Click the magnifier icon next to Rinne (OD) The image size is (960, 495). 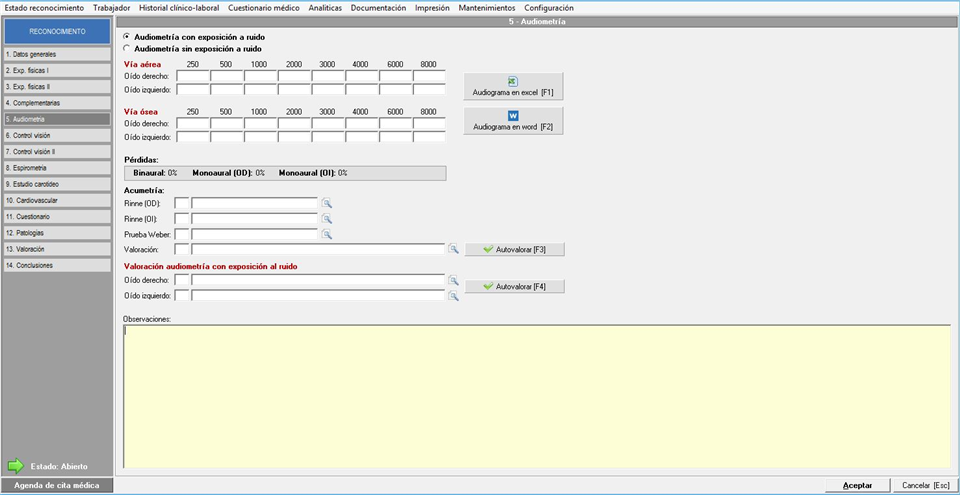coord(327,203)
